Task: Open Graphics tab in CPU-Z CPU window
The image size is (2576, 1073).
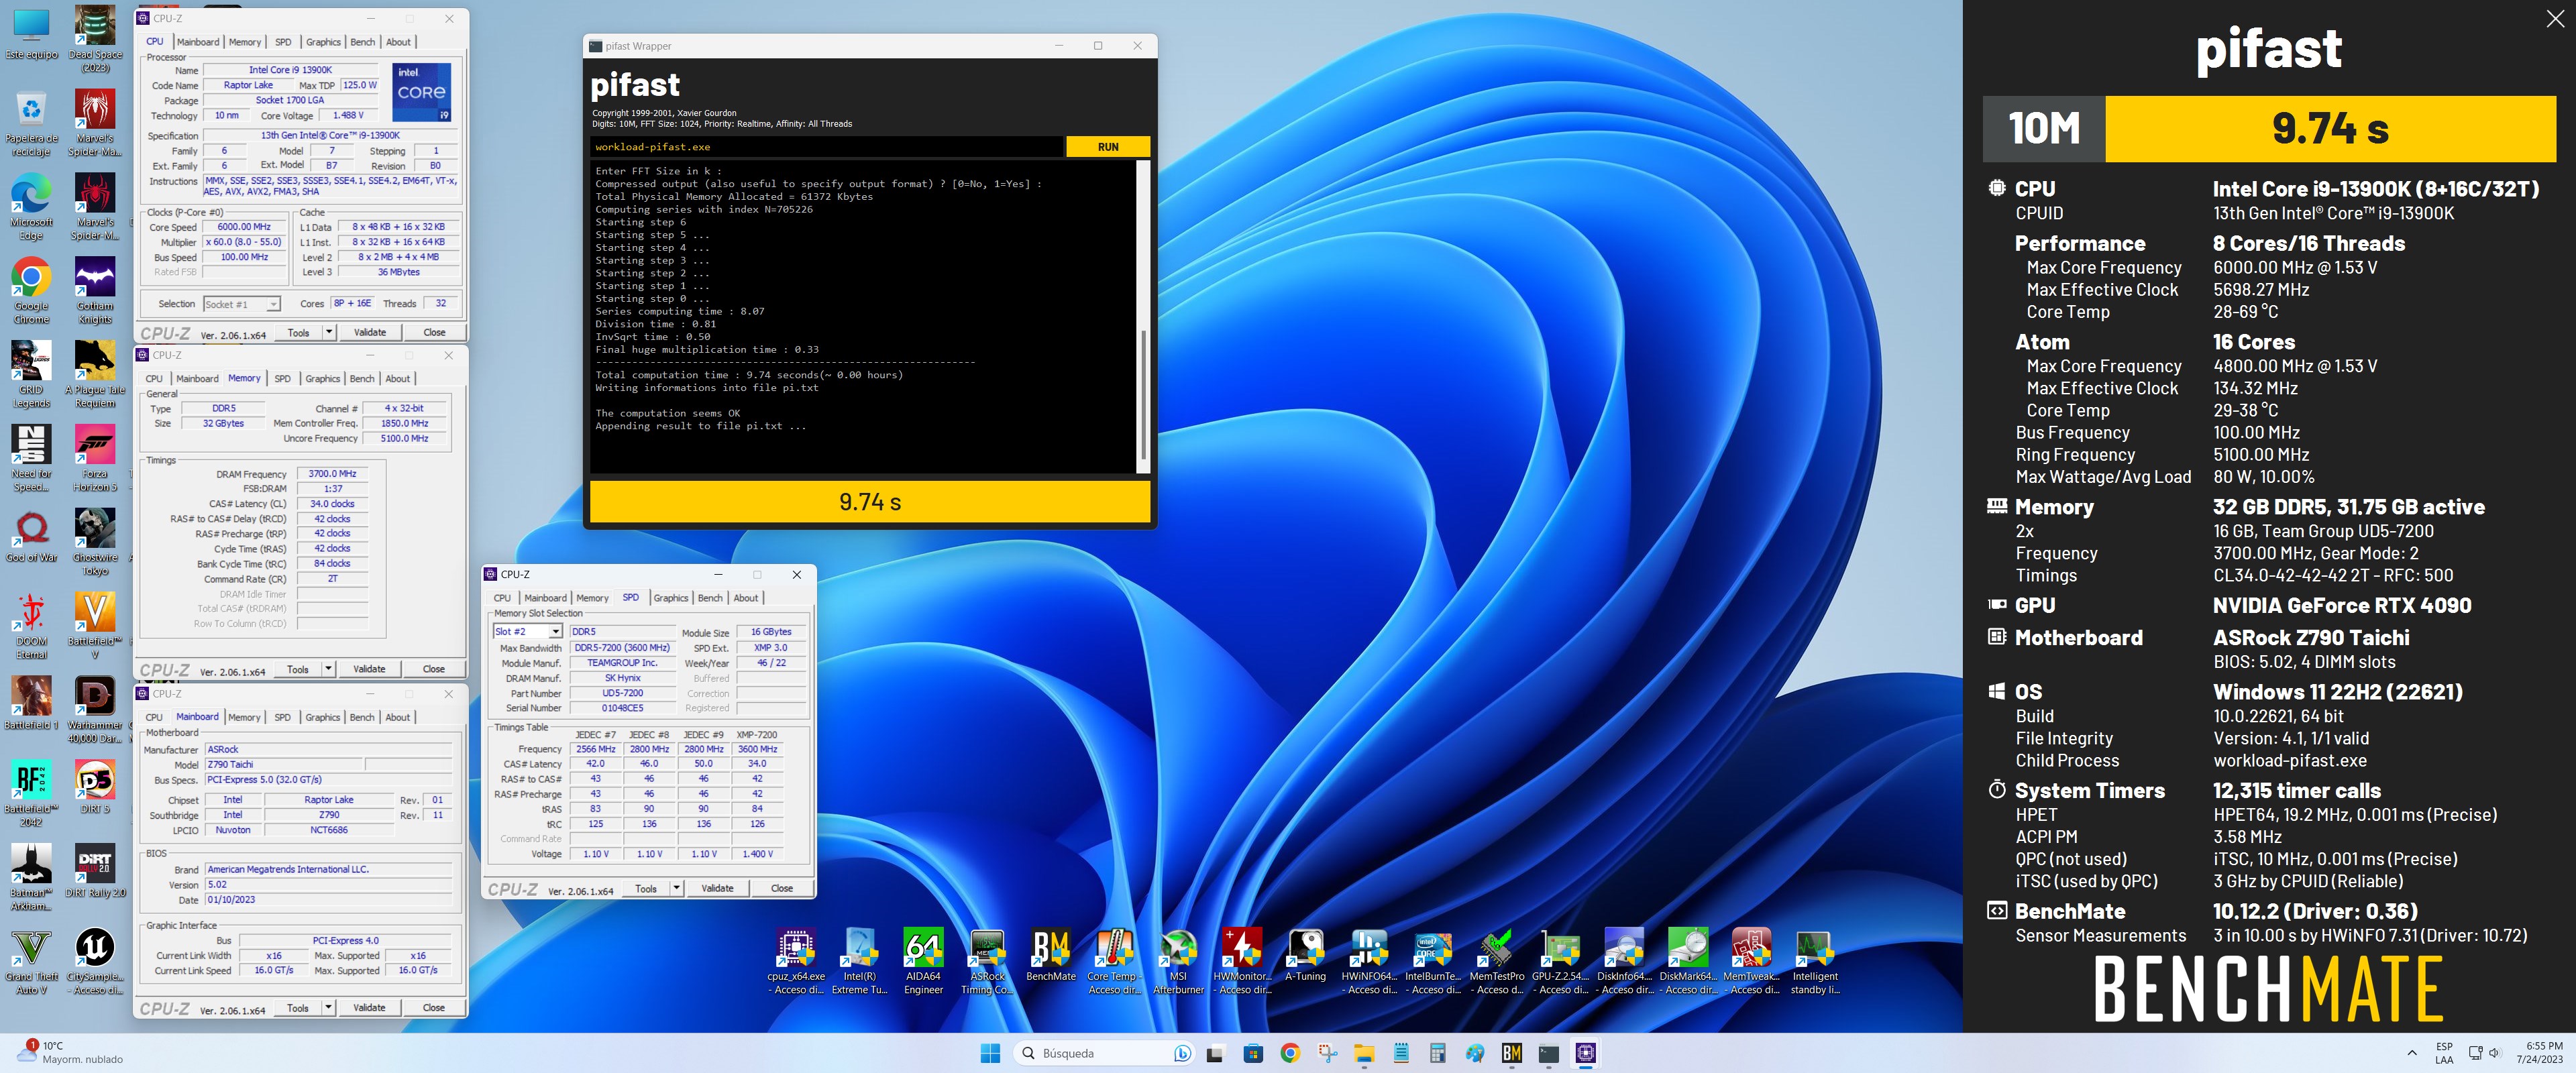Action: (323, 42)
